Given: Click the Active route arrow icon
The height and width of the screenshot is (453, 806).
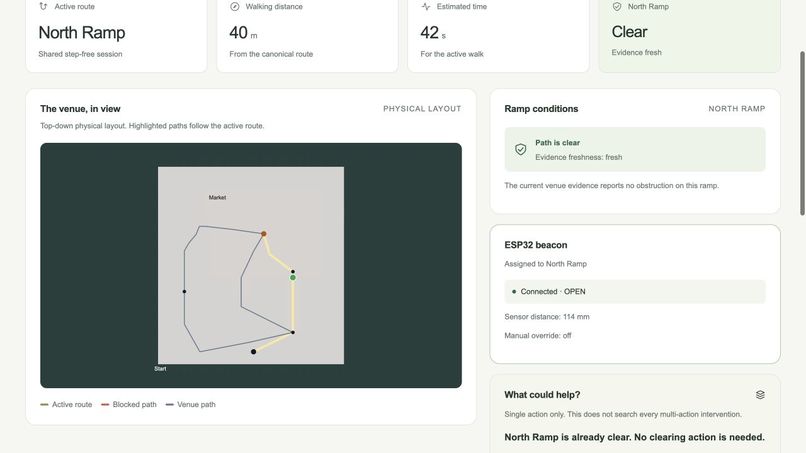Looking at the screenshot, I should [x=43, y=6].
